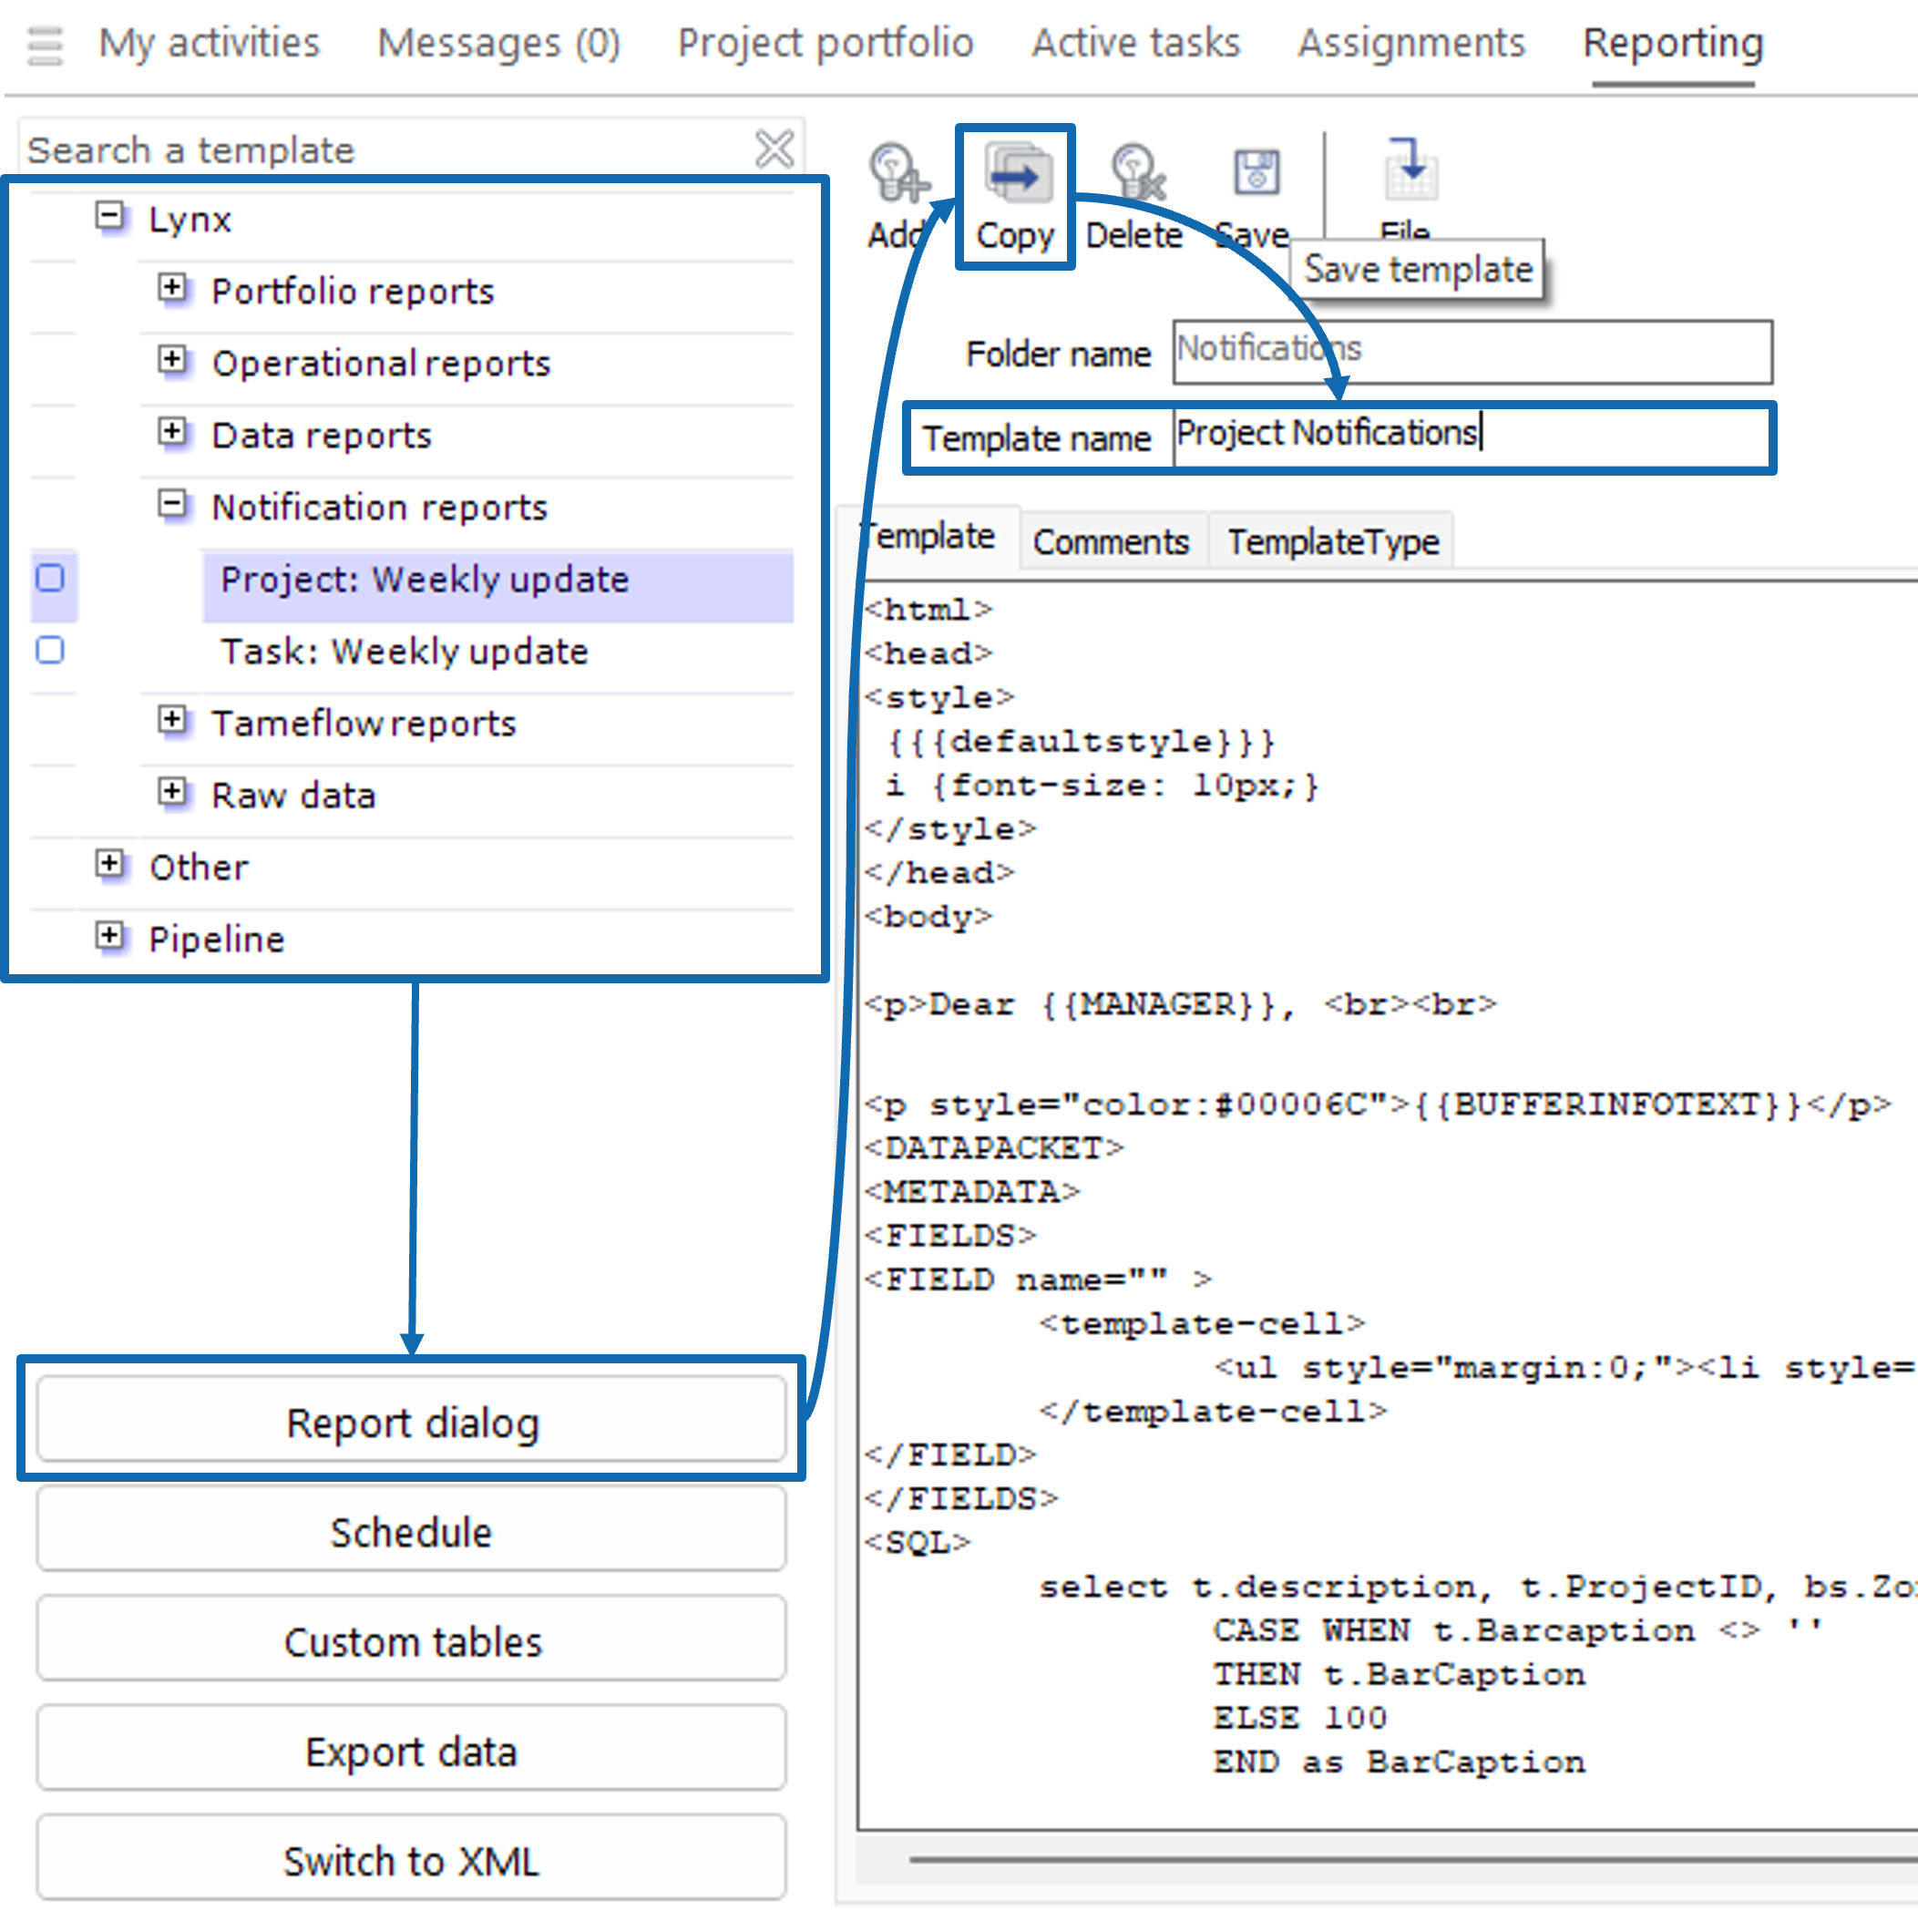The image size is (1918, 1932).
Task: Select the Tameflow reports folder label
Action: [x=364, y=723]
